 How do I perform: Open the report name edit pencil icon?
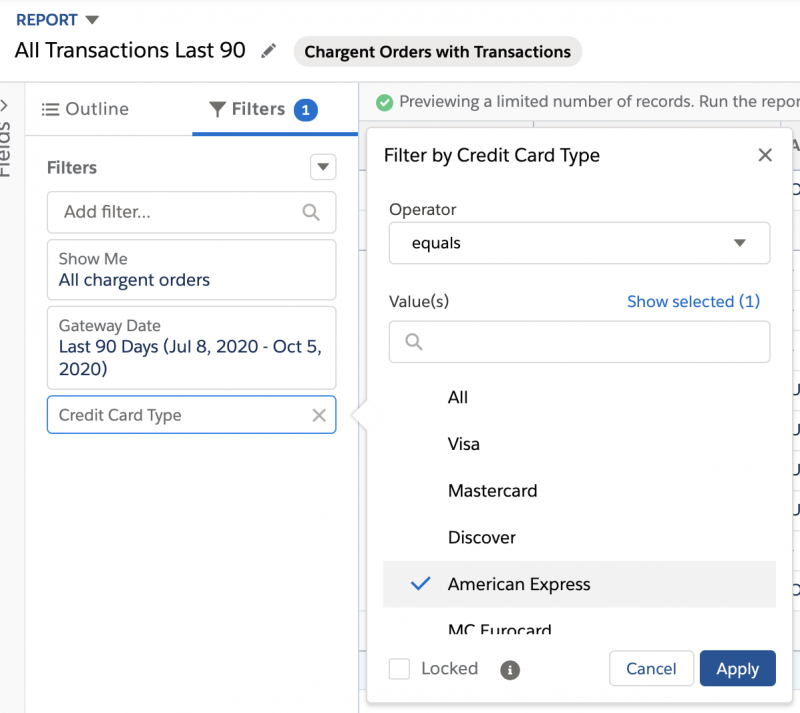pos(266,50)
